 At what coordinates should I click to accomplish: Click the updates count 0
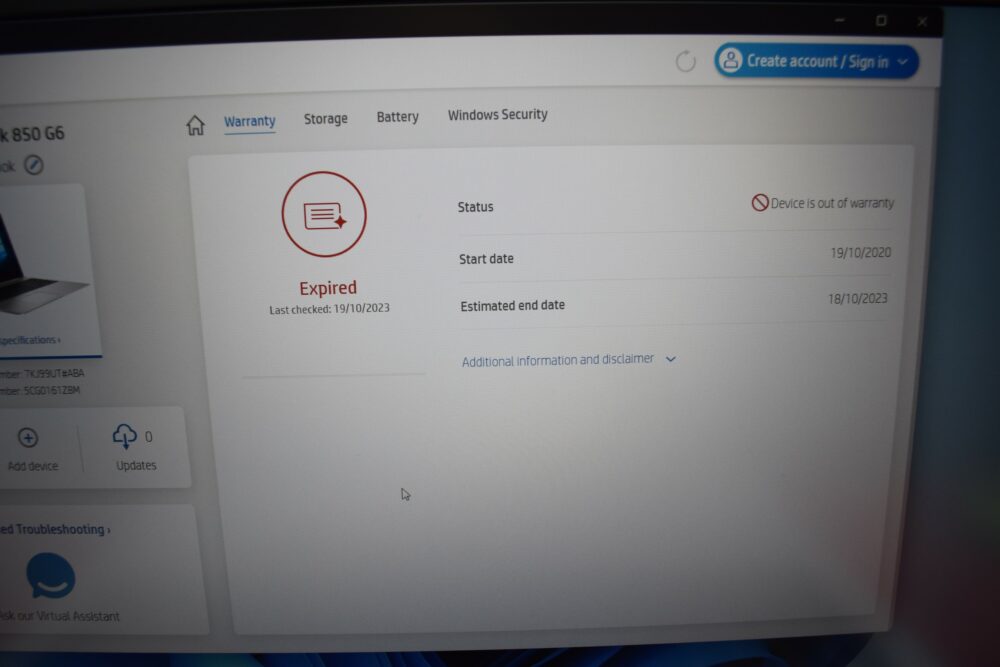pyautogui.click(x=149, y=437)
